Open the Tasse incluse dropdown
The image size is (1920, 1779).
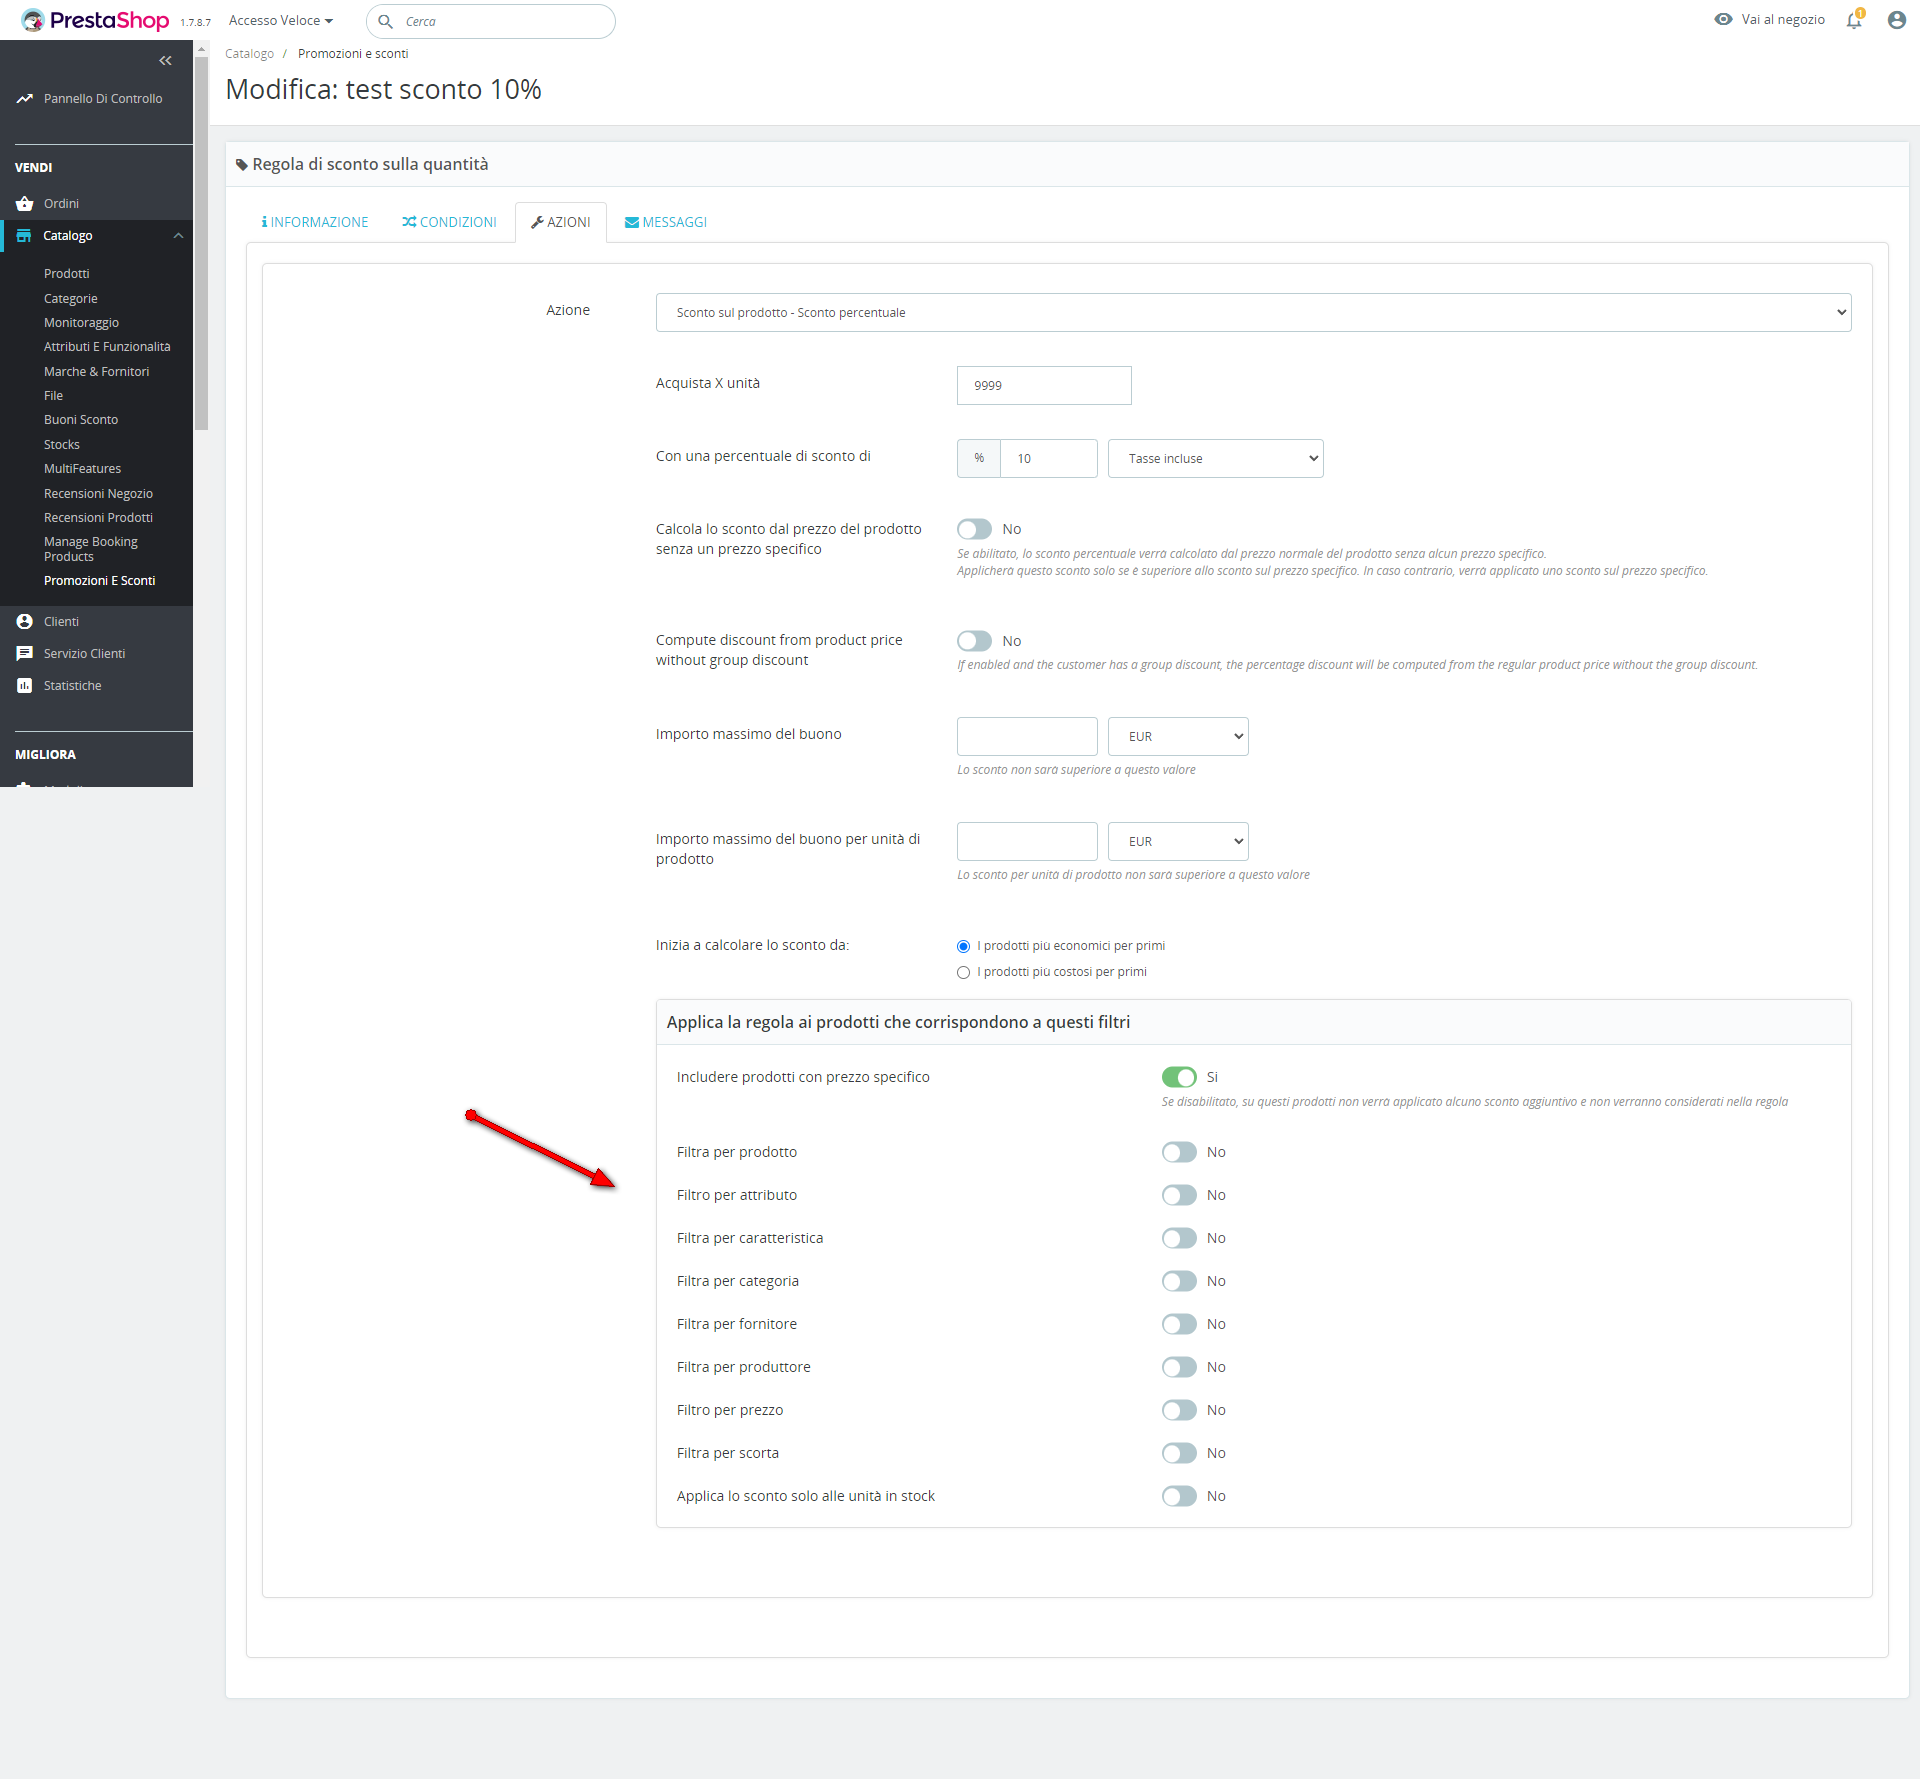click(1215, 459)
